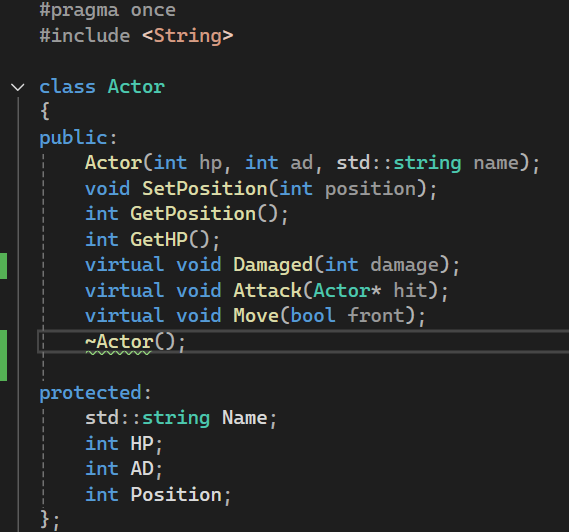Image resolution: width=569 pixels, height=532 pixels.
Task: Click the green change marker beside Damaged line
Action: coord(3,266)
